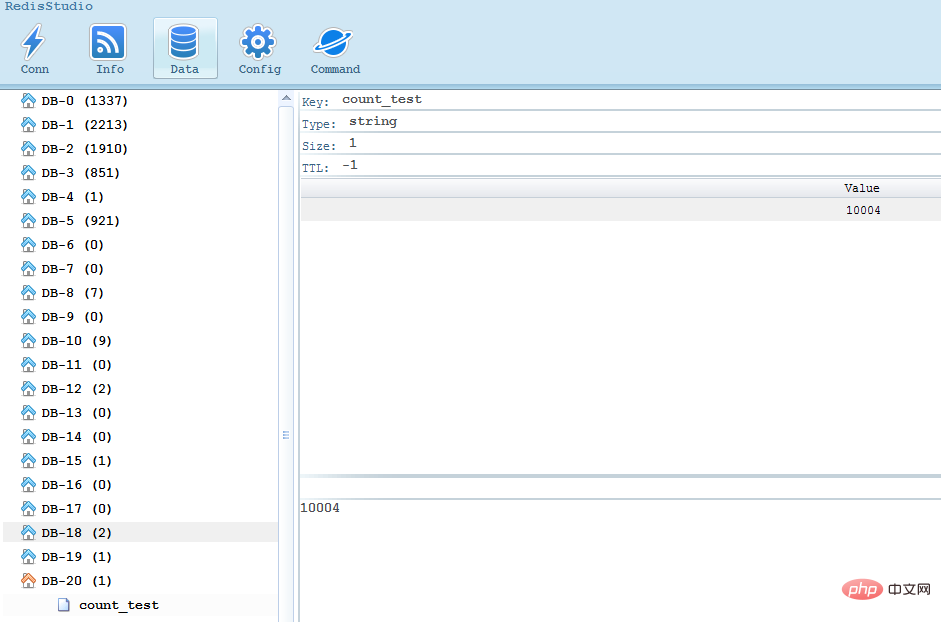The image size is (941, 622).
Task: Click the DB-0 house icon
Action: point(28,100)
